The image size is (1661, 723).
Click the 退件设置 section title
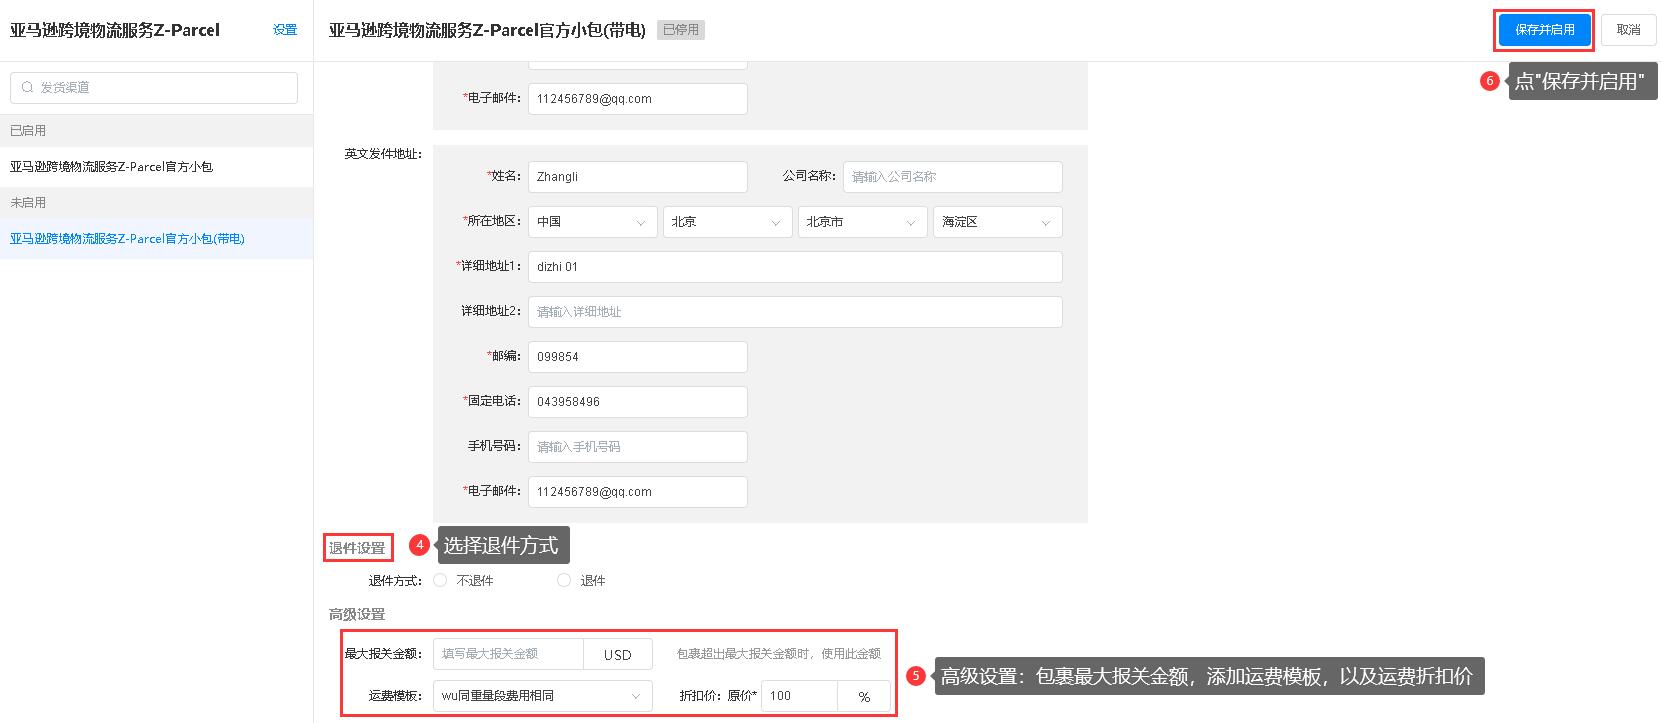click(x=357, y=548)
